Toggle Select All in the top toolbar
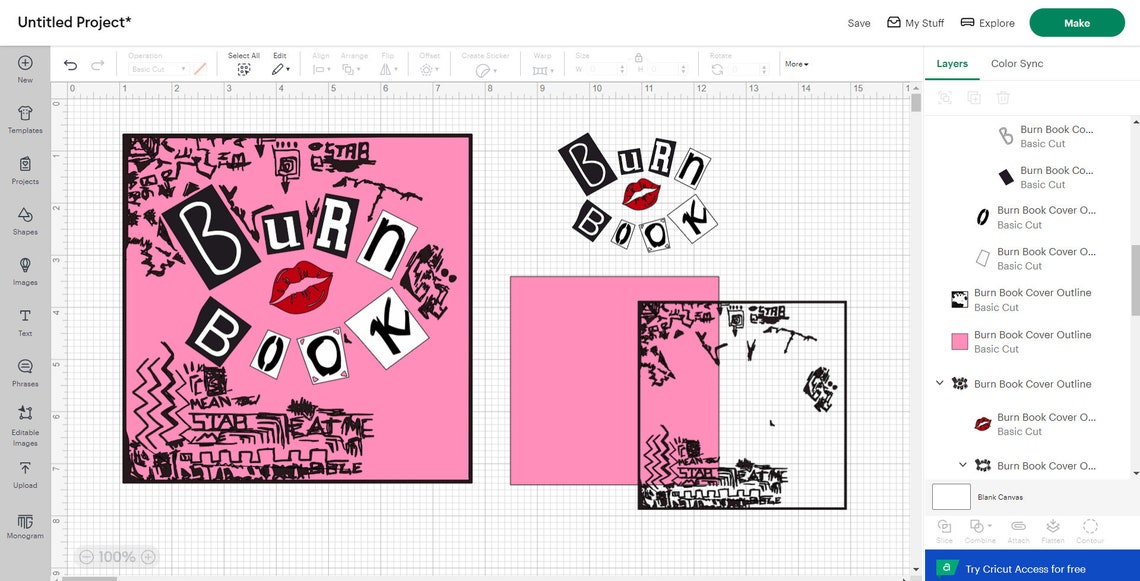The width and height of the screenshot is (1140, 581). click(x=243, y=64)
